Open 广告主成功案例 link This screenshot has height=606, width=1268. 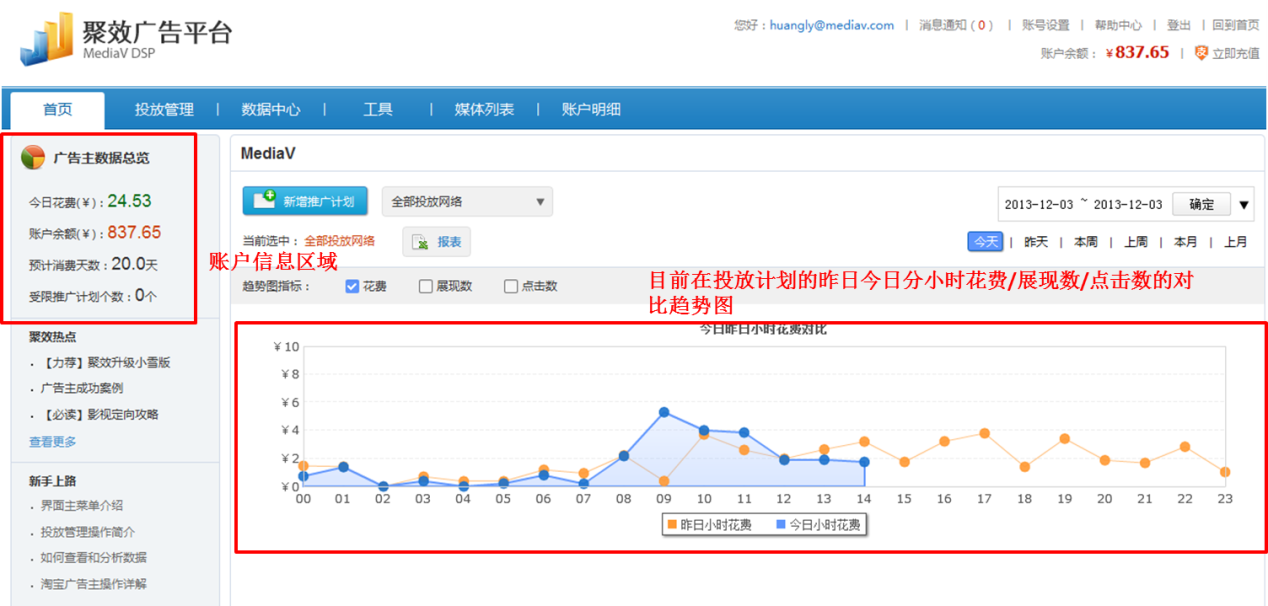tap(82, 388)
